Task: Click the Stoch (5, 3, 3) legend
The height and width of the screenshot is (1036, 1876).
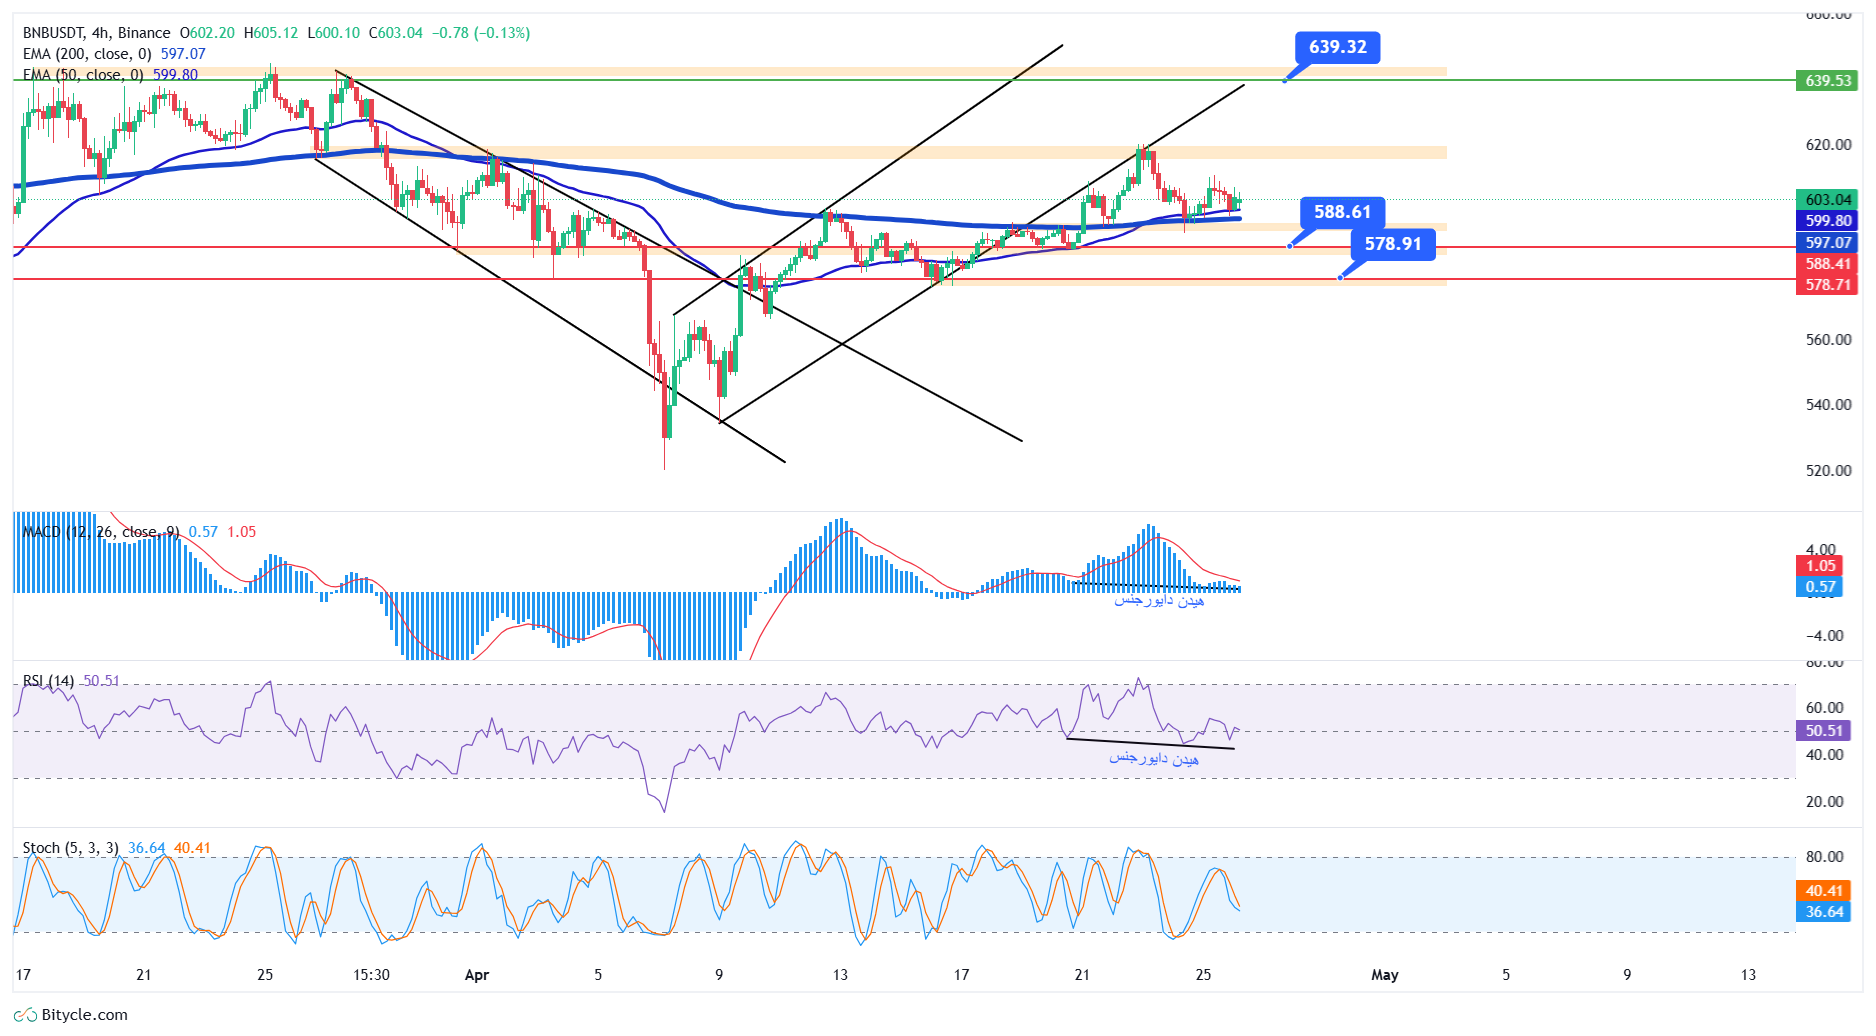Action: (x=70, y=848)
